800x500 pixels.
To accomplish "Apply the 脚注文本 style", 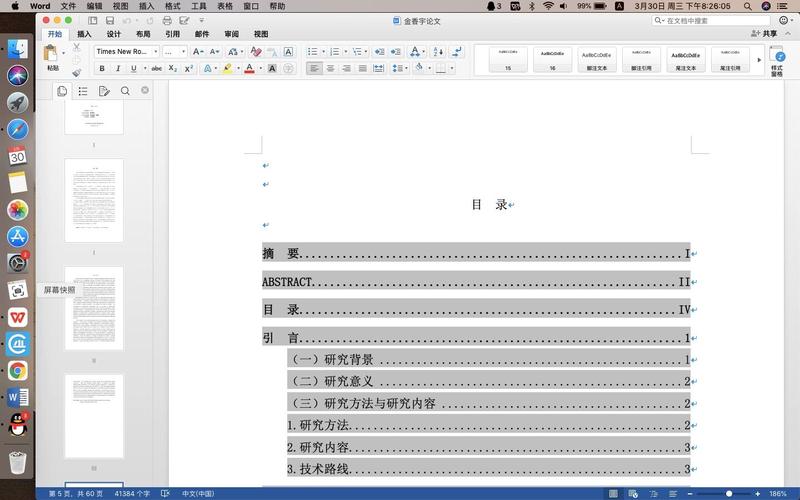I will click(x=596, y=60).
